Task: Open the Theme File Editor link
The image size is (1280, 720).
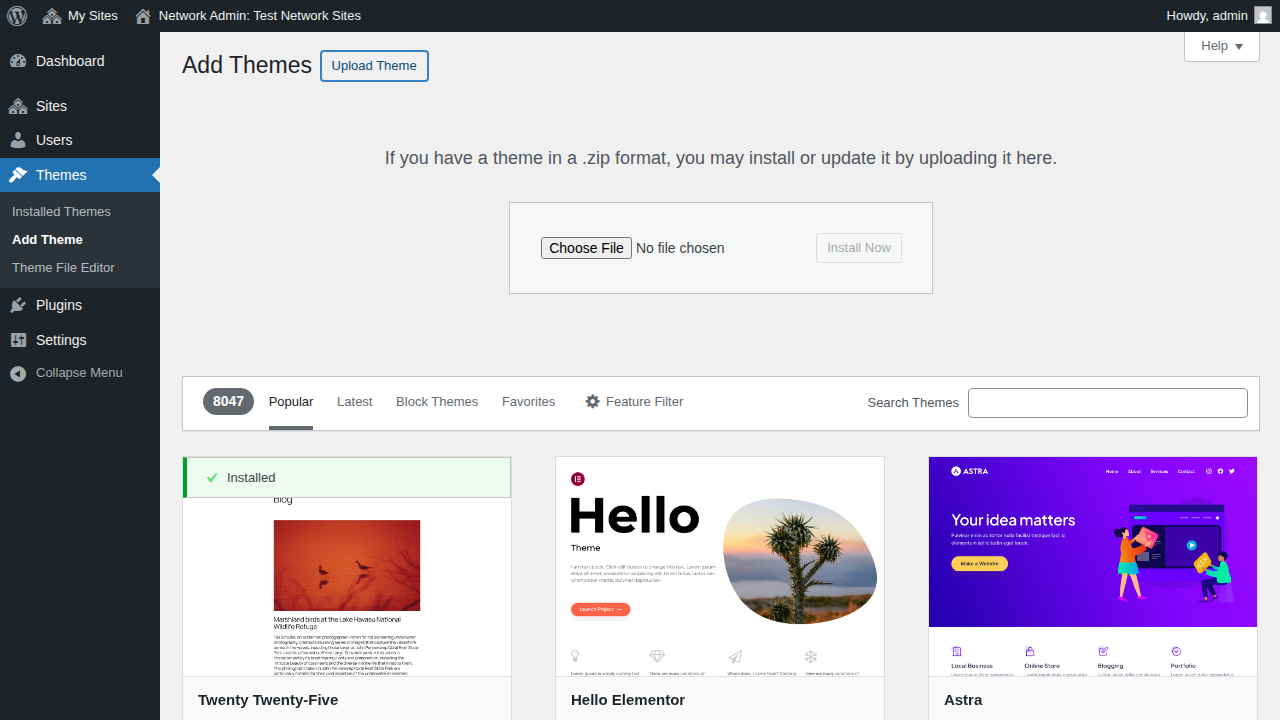Action: [x=61, y=267]
